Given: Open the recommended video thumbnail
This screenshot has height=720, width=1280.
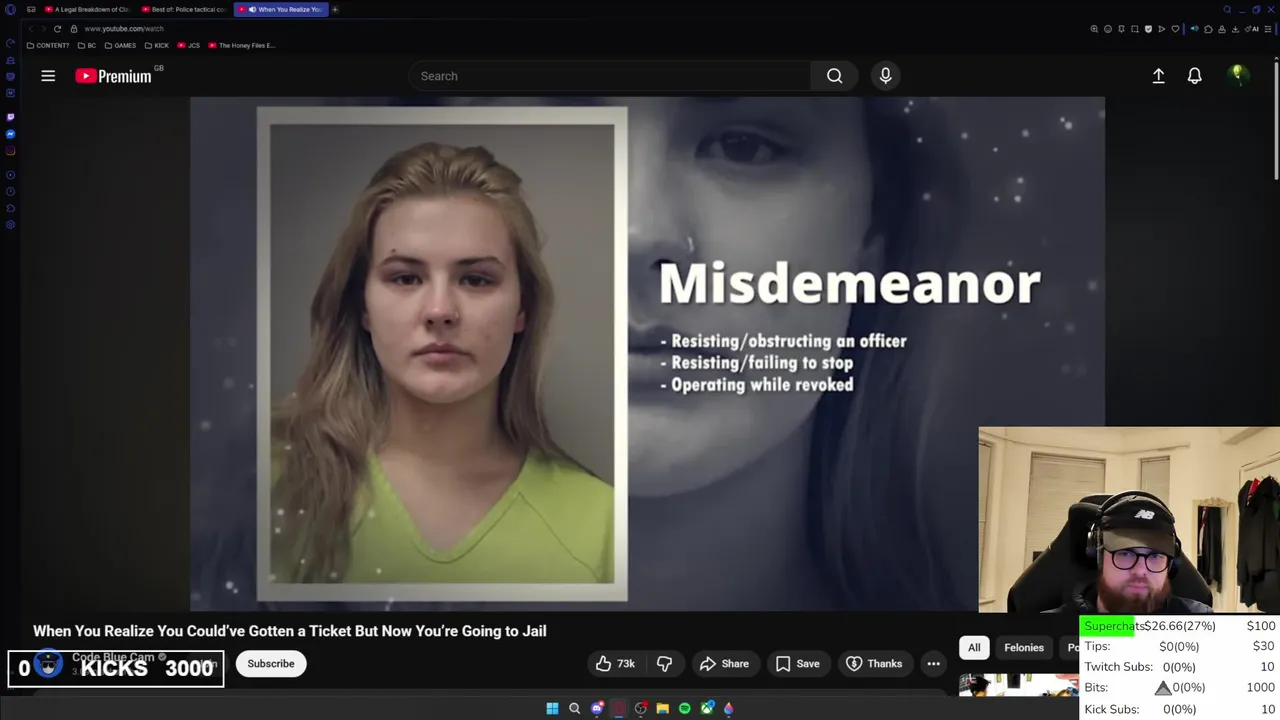Looking at the screenshot, I should [1018, 684].
